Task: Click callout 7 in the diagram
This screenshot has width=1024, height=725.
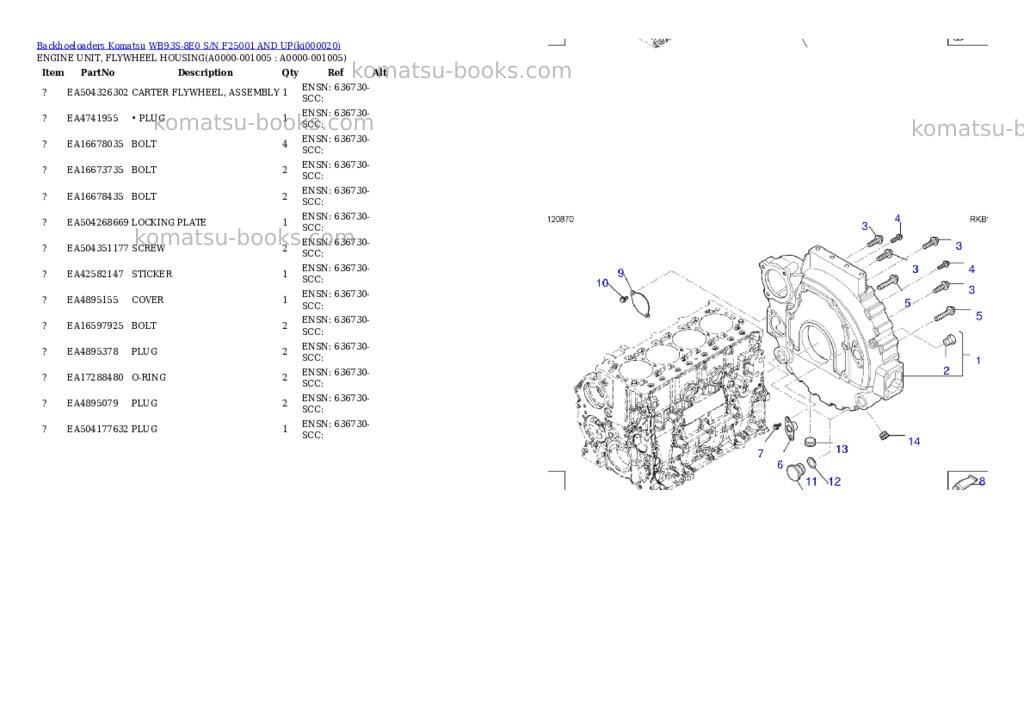Action: tap(760, 453)
